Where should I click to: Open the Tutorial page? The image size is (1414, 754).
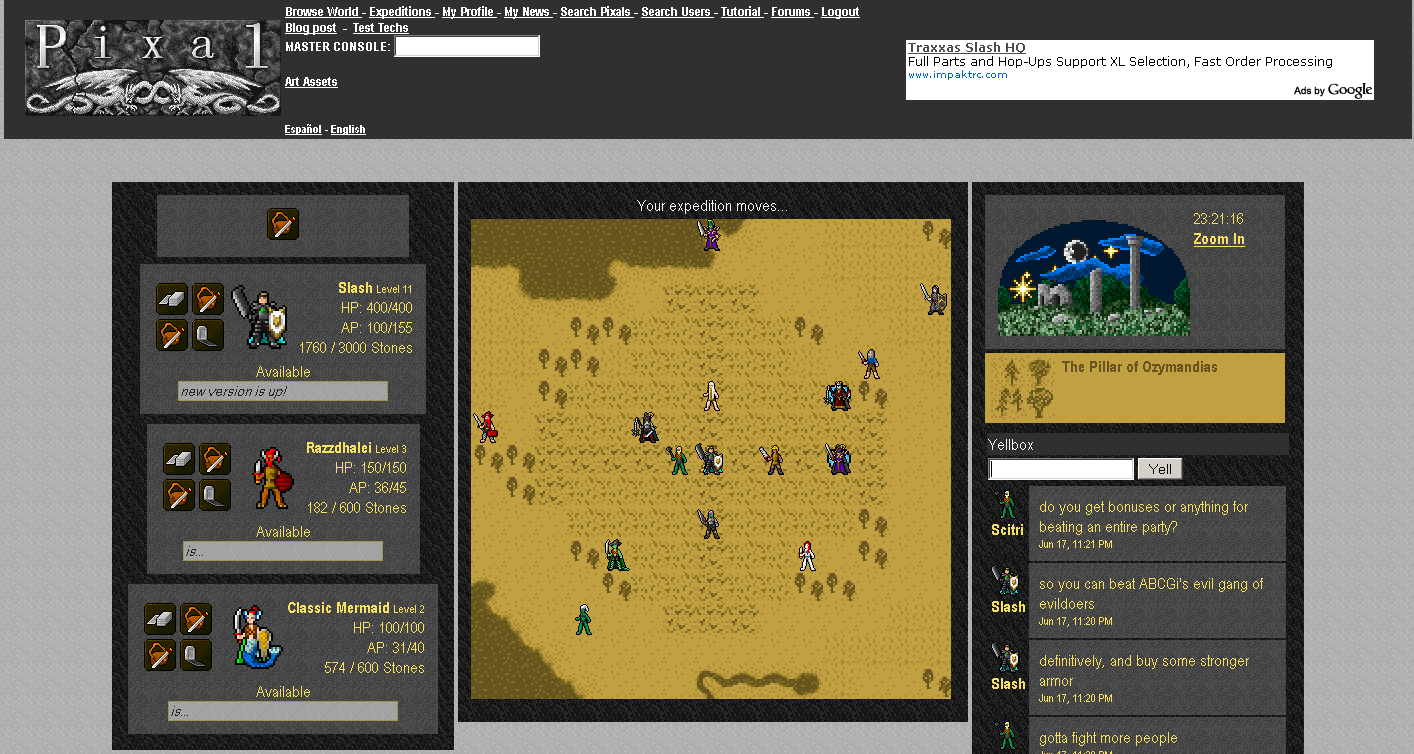tap(741, 12)
